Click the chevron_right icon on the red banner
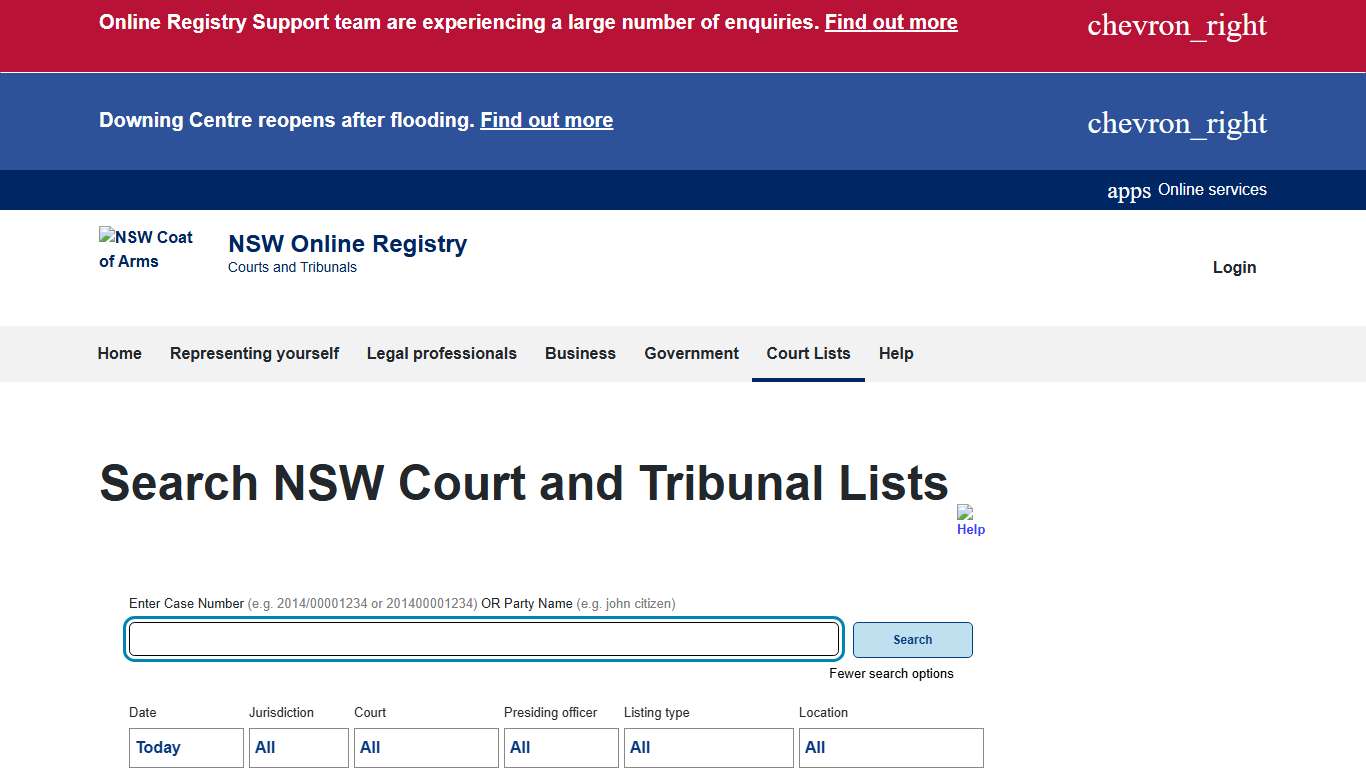This screenshot has height=768, width=1366. pos(1176,25)
